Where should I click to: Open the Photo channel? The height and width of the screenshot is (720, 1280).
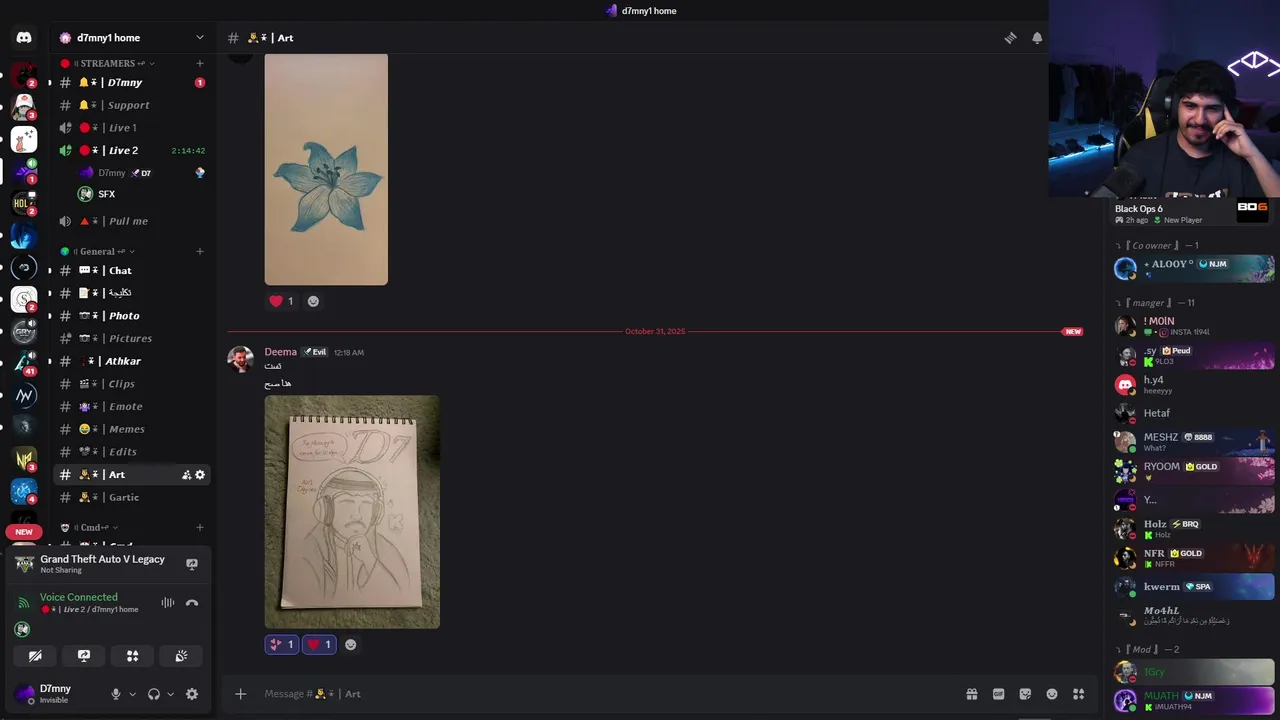[x=132, y=316]
